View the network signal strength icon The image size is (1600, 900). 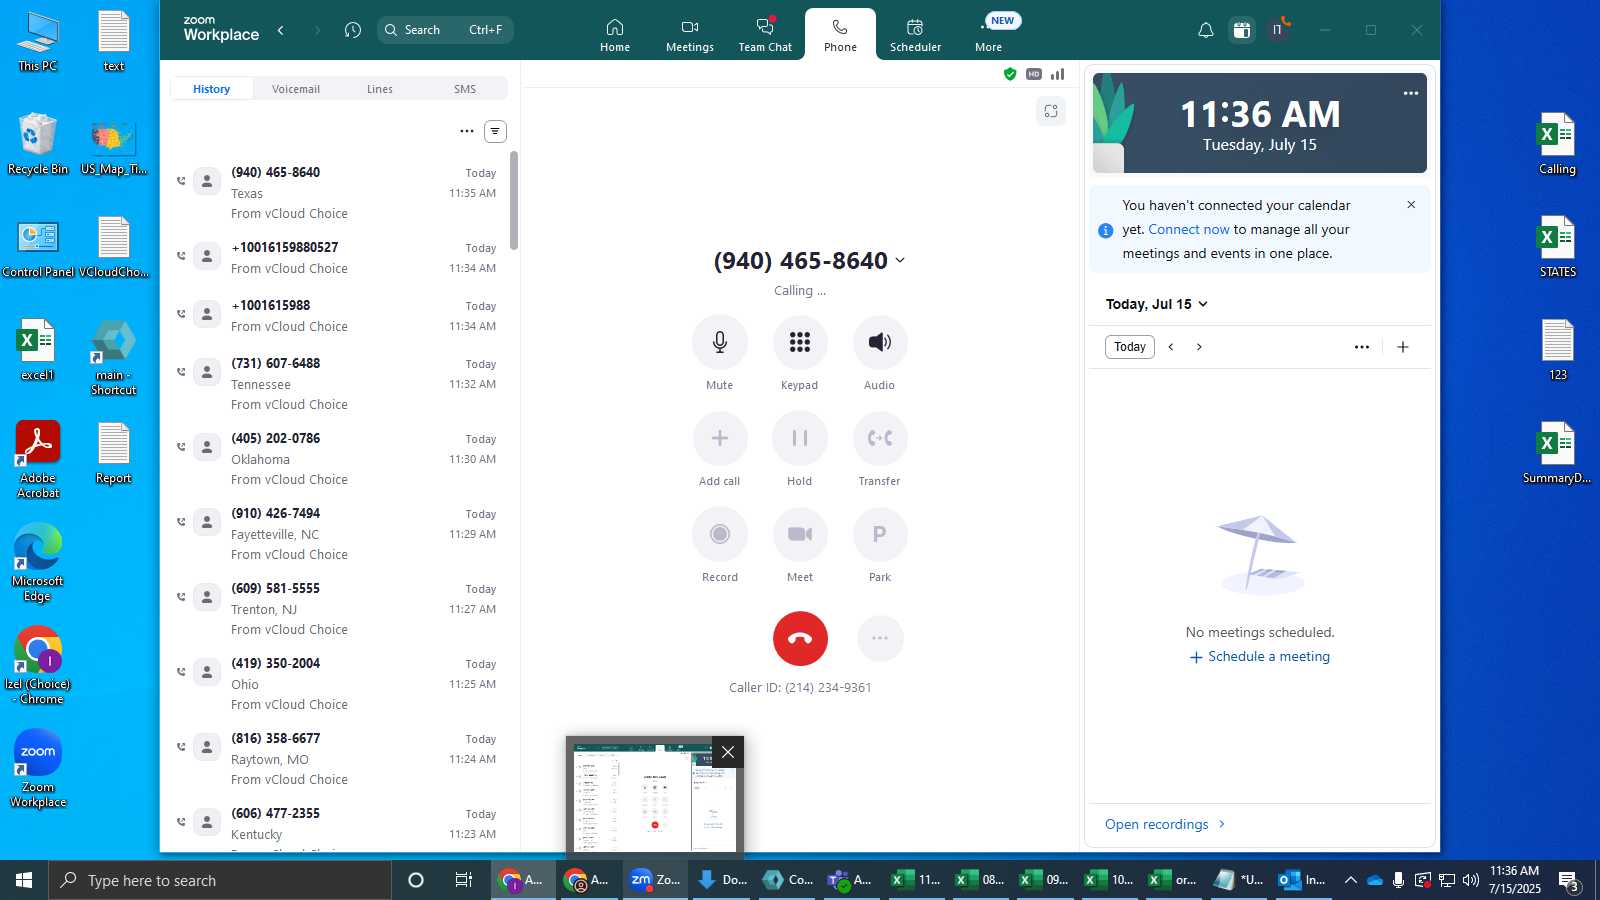[x=1058, y=74]
